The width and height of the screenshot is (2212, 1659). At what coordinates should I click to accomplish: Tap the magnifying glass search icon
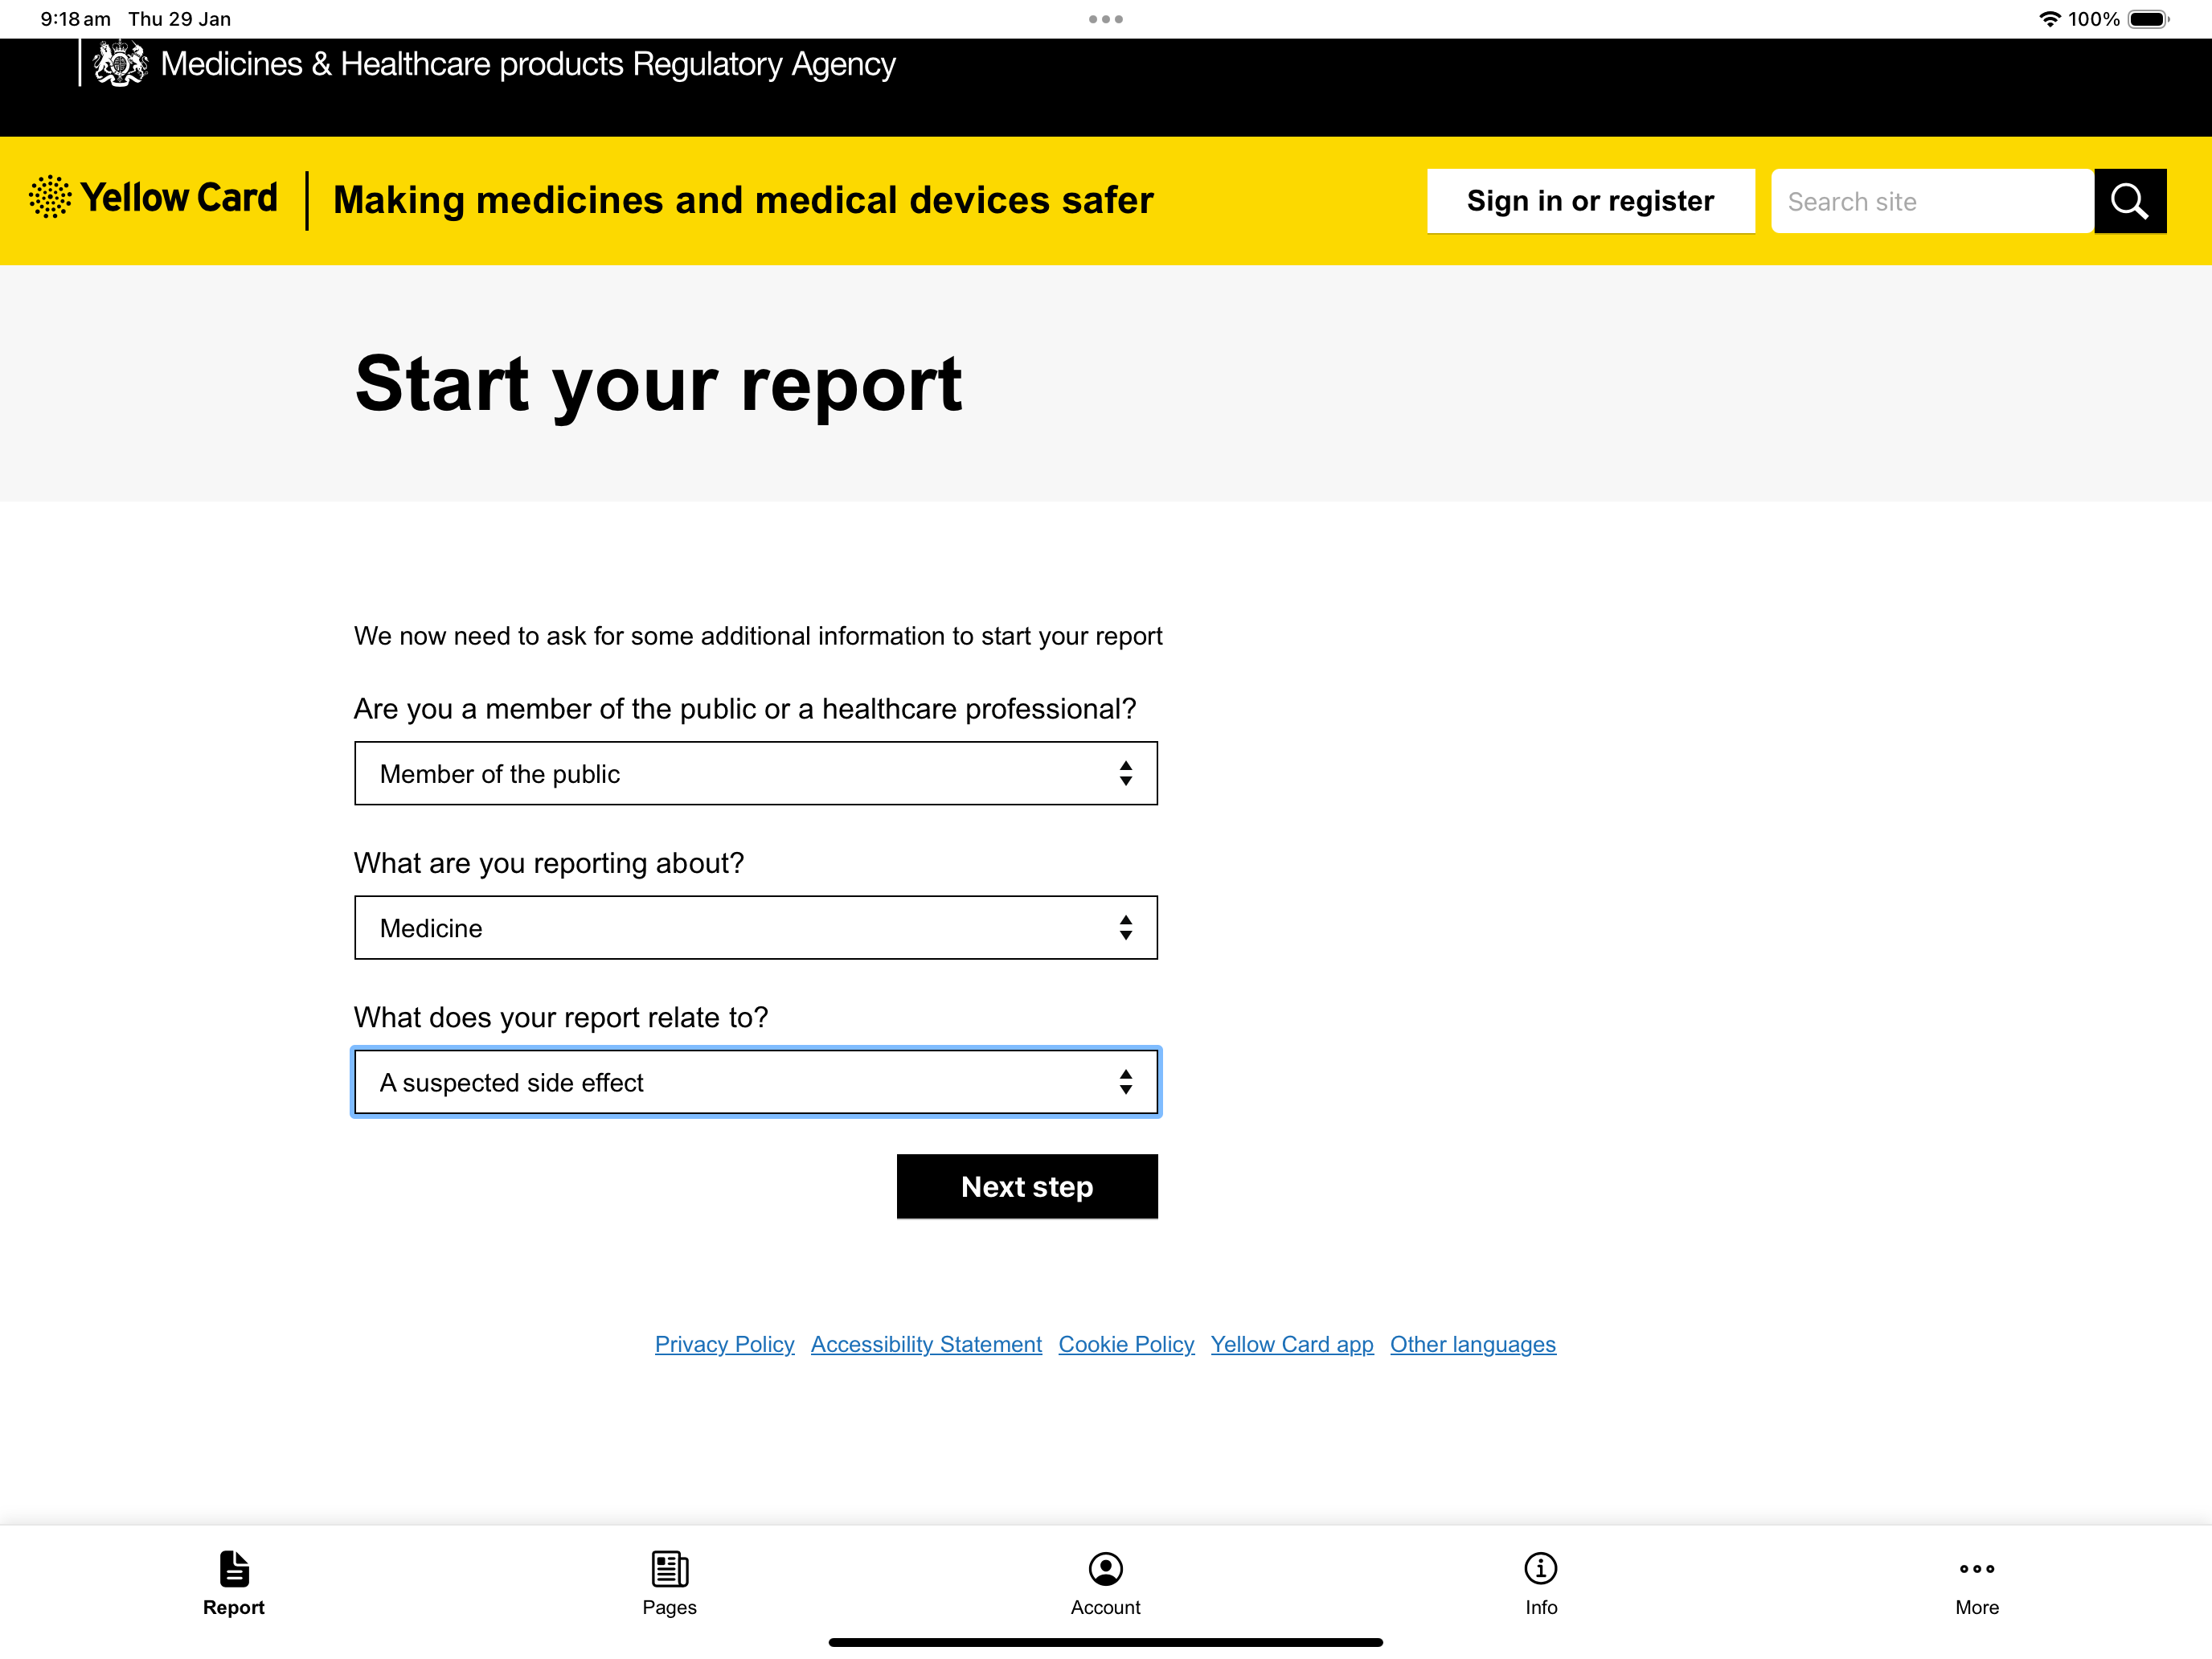point(2130,201)
